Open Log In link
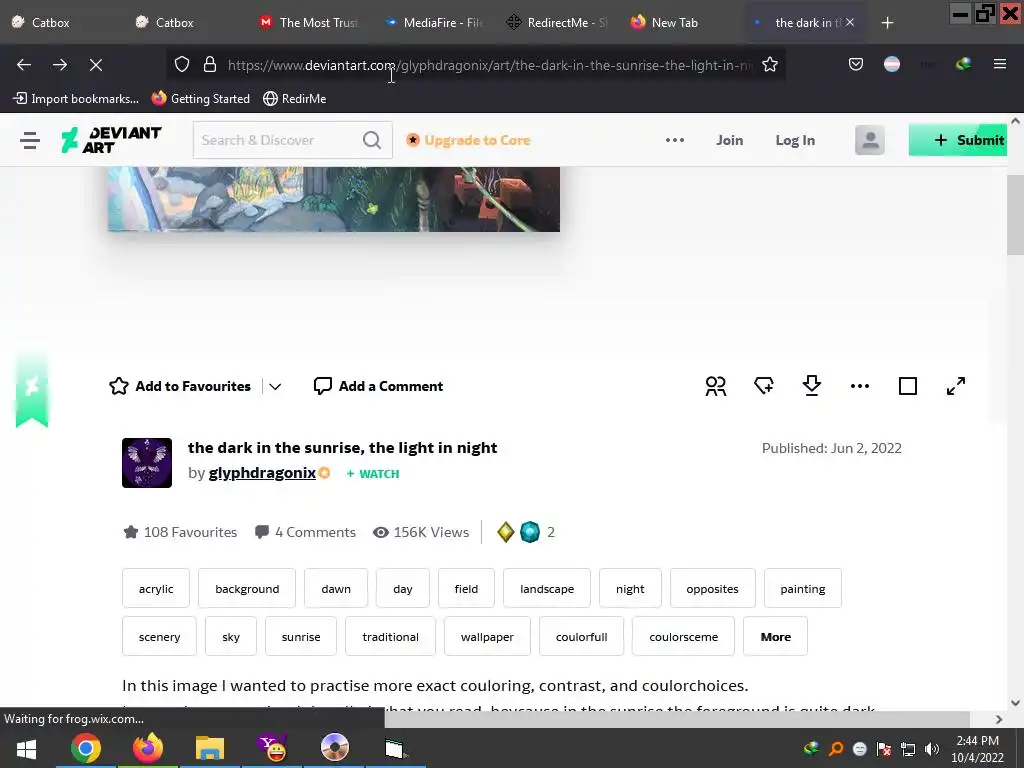Image resolution: width=1024 pixels, height=768 pixels. pos(795,140)
